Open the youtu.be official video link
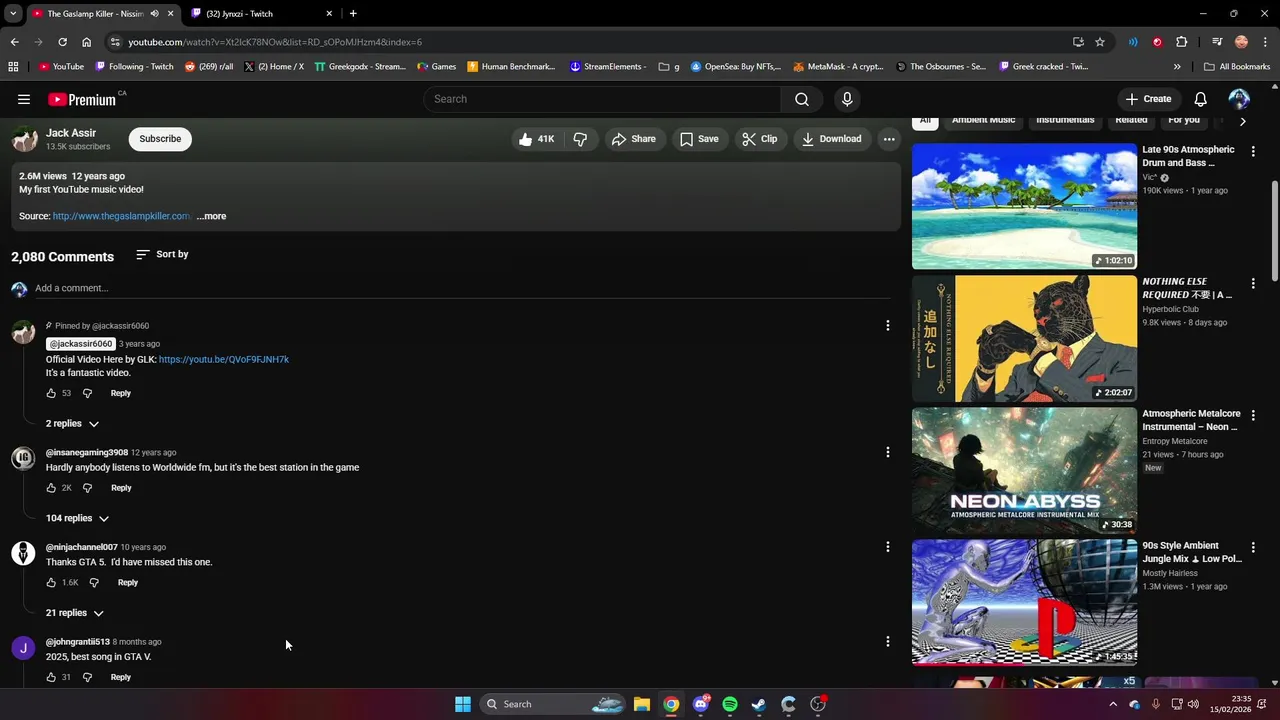 tap(224, 359)
